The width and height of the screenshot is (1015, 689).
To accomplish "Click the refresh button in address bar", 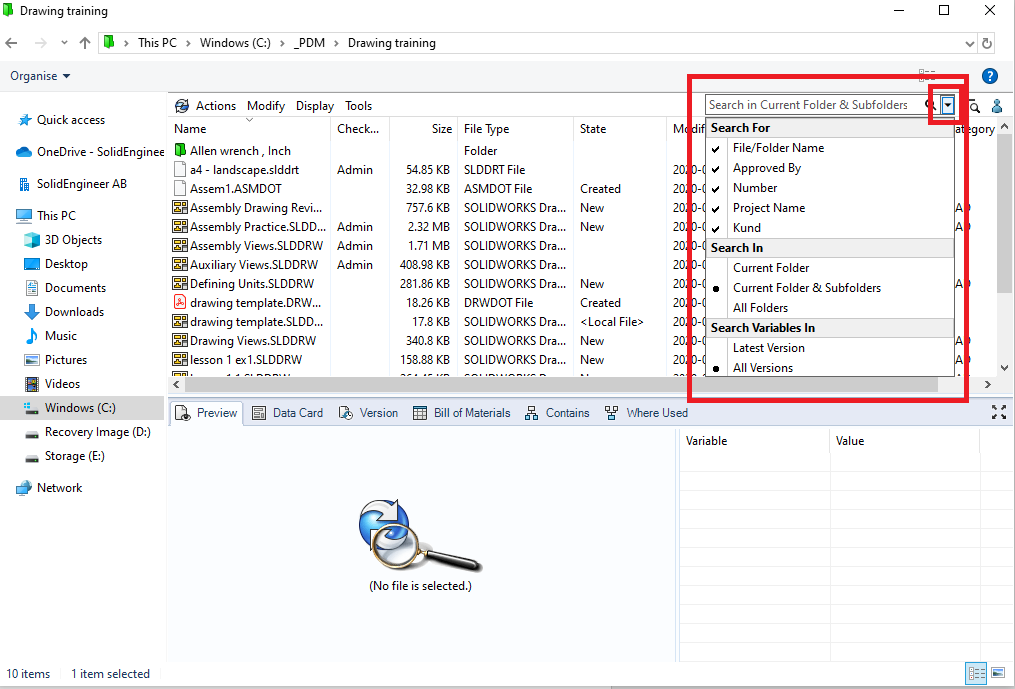I will point(987,43).
